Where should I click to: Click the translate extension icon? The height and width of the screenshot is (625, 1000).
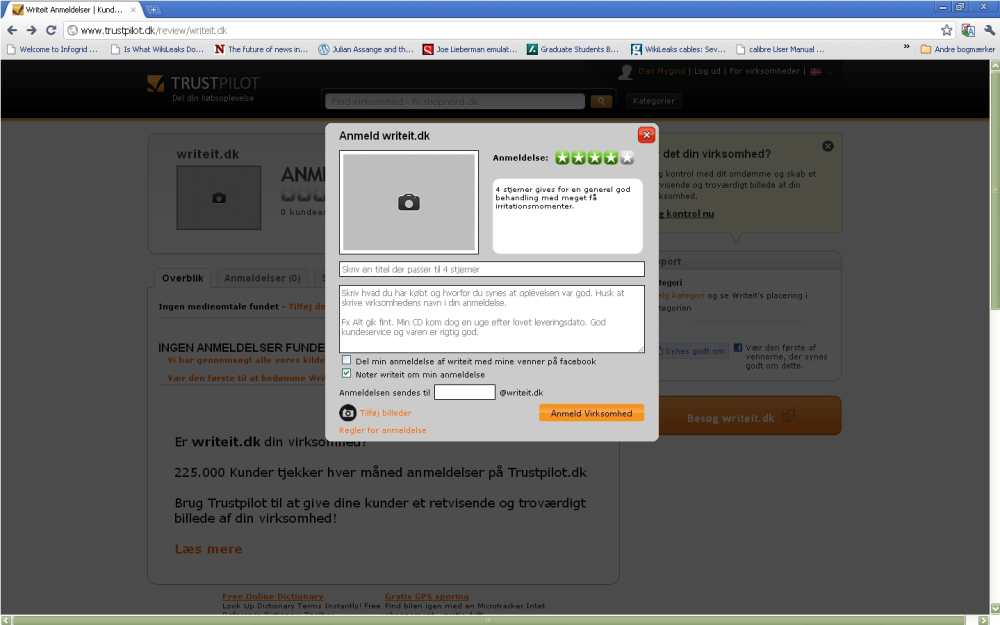[968, 30]
